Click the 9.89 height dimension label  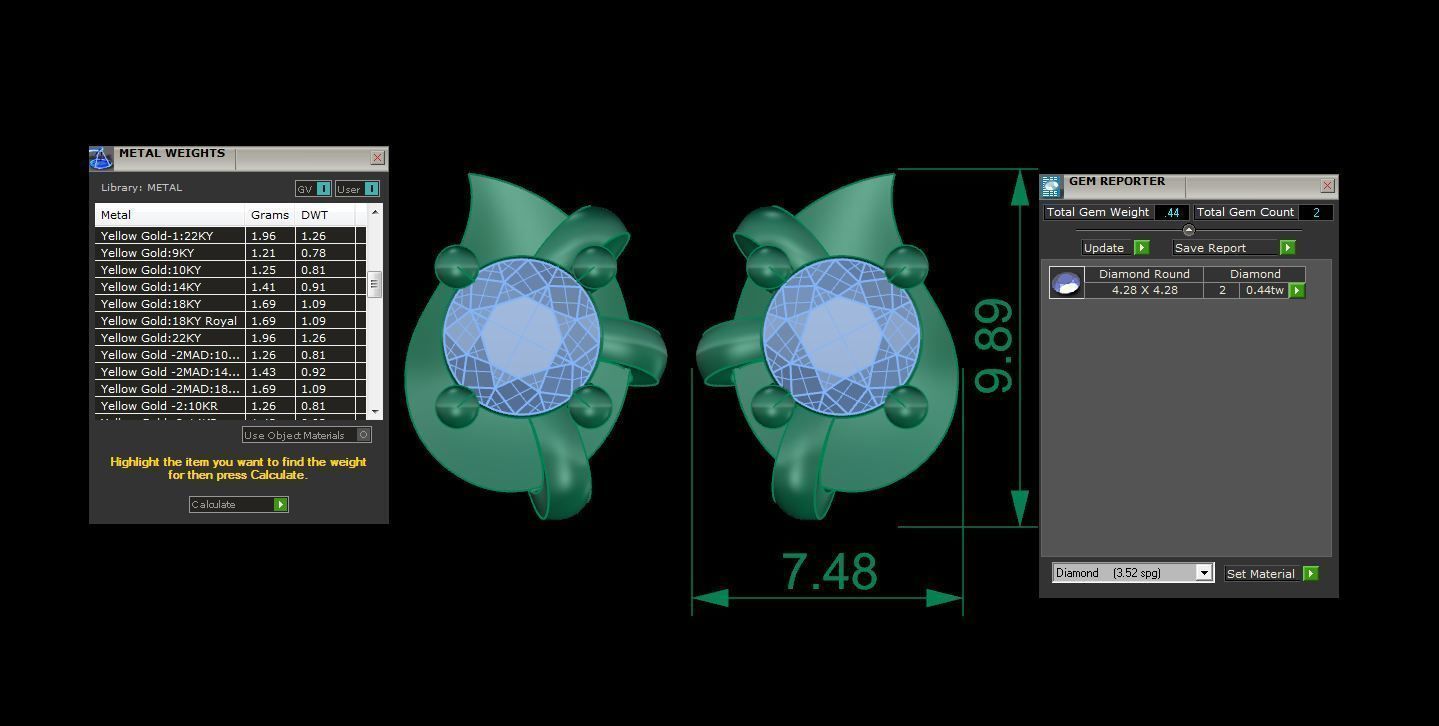point(993,346)
